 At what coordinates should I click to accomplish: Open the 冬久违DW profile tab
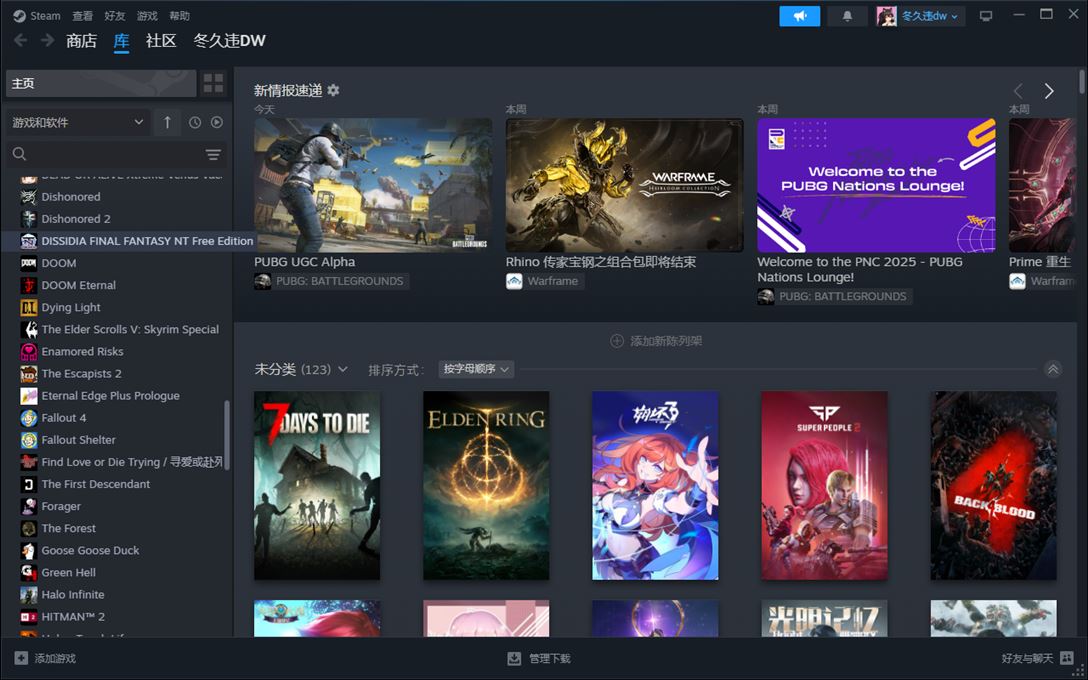229,41
